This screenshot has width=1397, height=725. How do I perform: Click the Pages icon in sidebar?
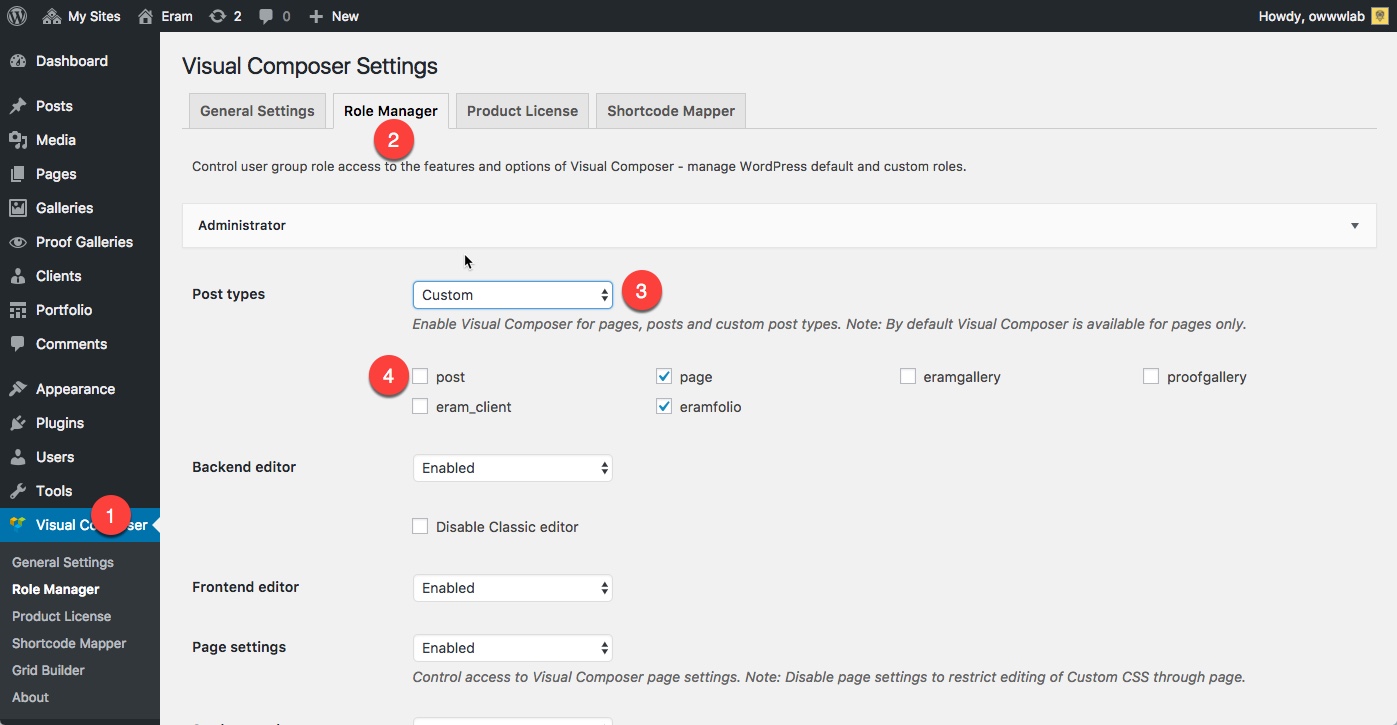pos(18,174)
